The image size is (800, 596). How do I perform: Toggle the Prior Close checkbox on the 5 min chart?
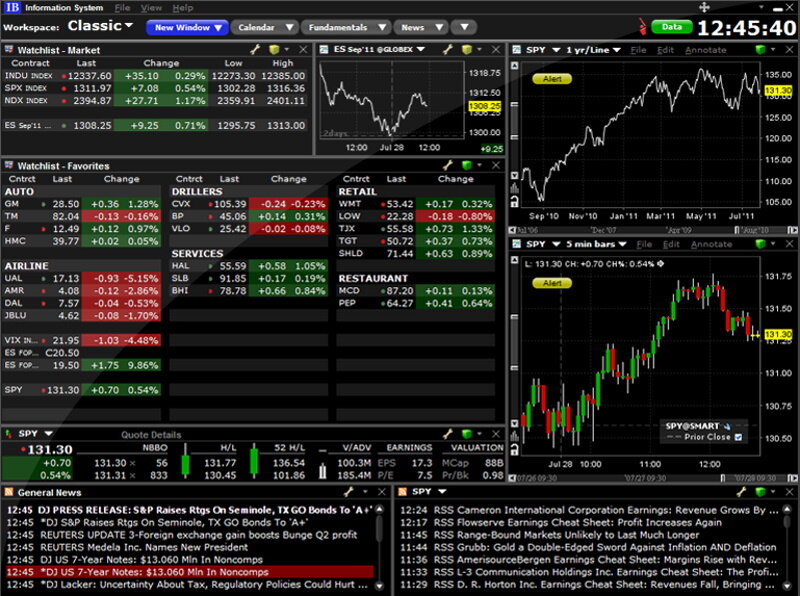coord(740,437)
